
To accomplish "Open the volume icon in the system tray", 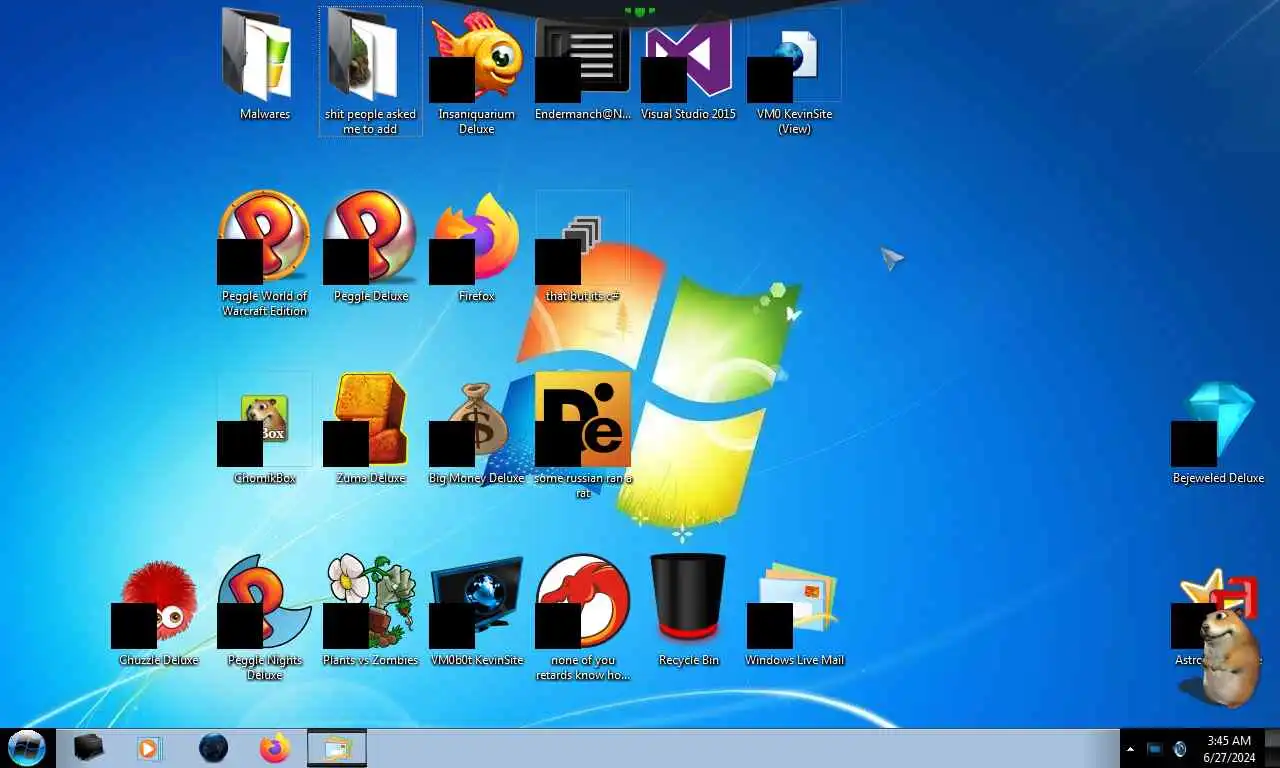I will [x=1180, y=749].
